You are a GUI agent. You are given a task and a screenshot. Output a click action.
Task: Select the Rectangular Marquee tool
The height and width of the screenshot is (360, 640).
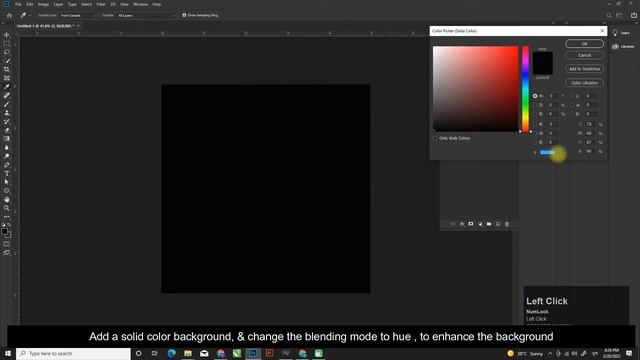point(7,44)
